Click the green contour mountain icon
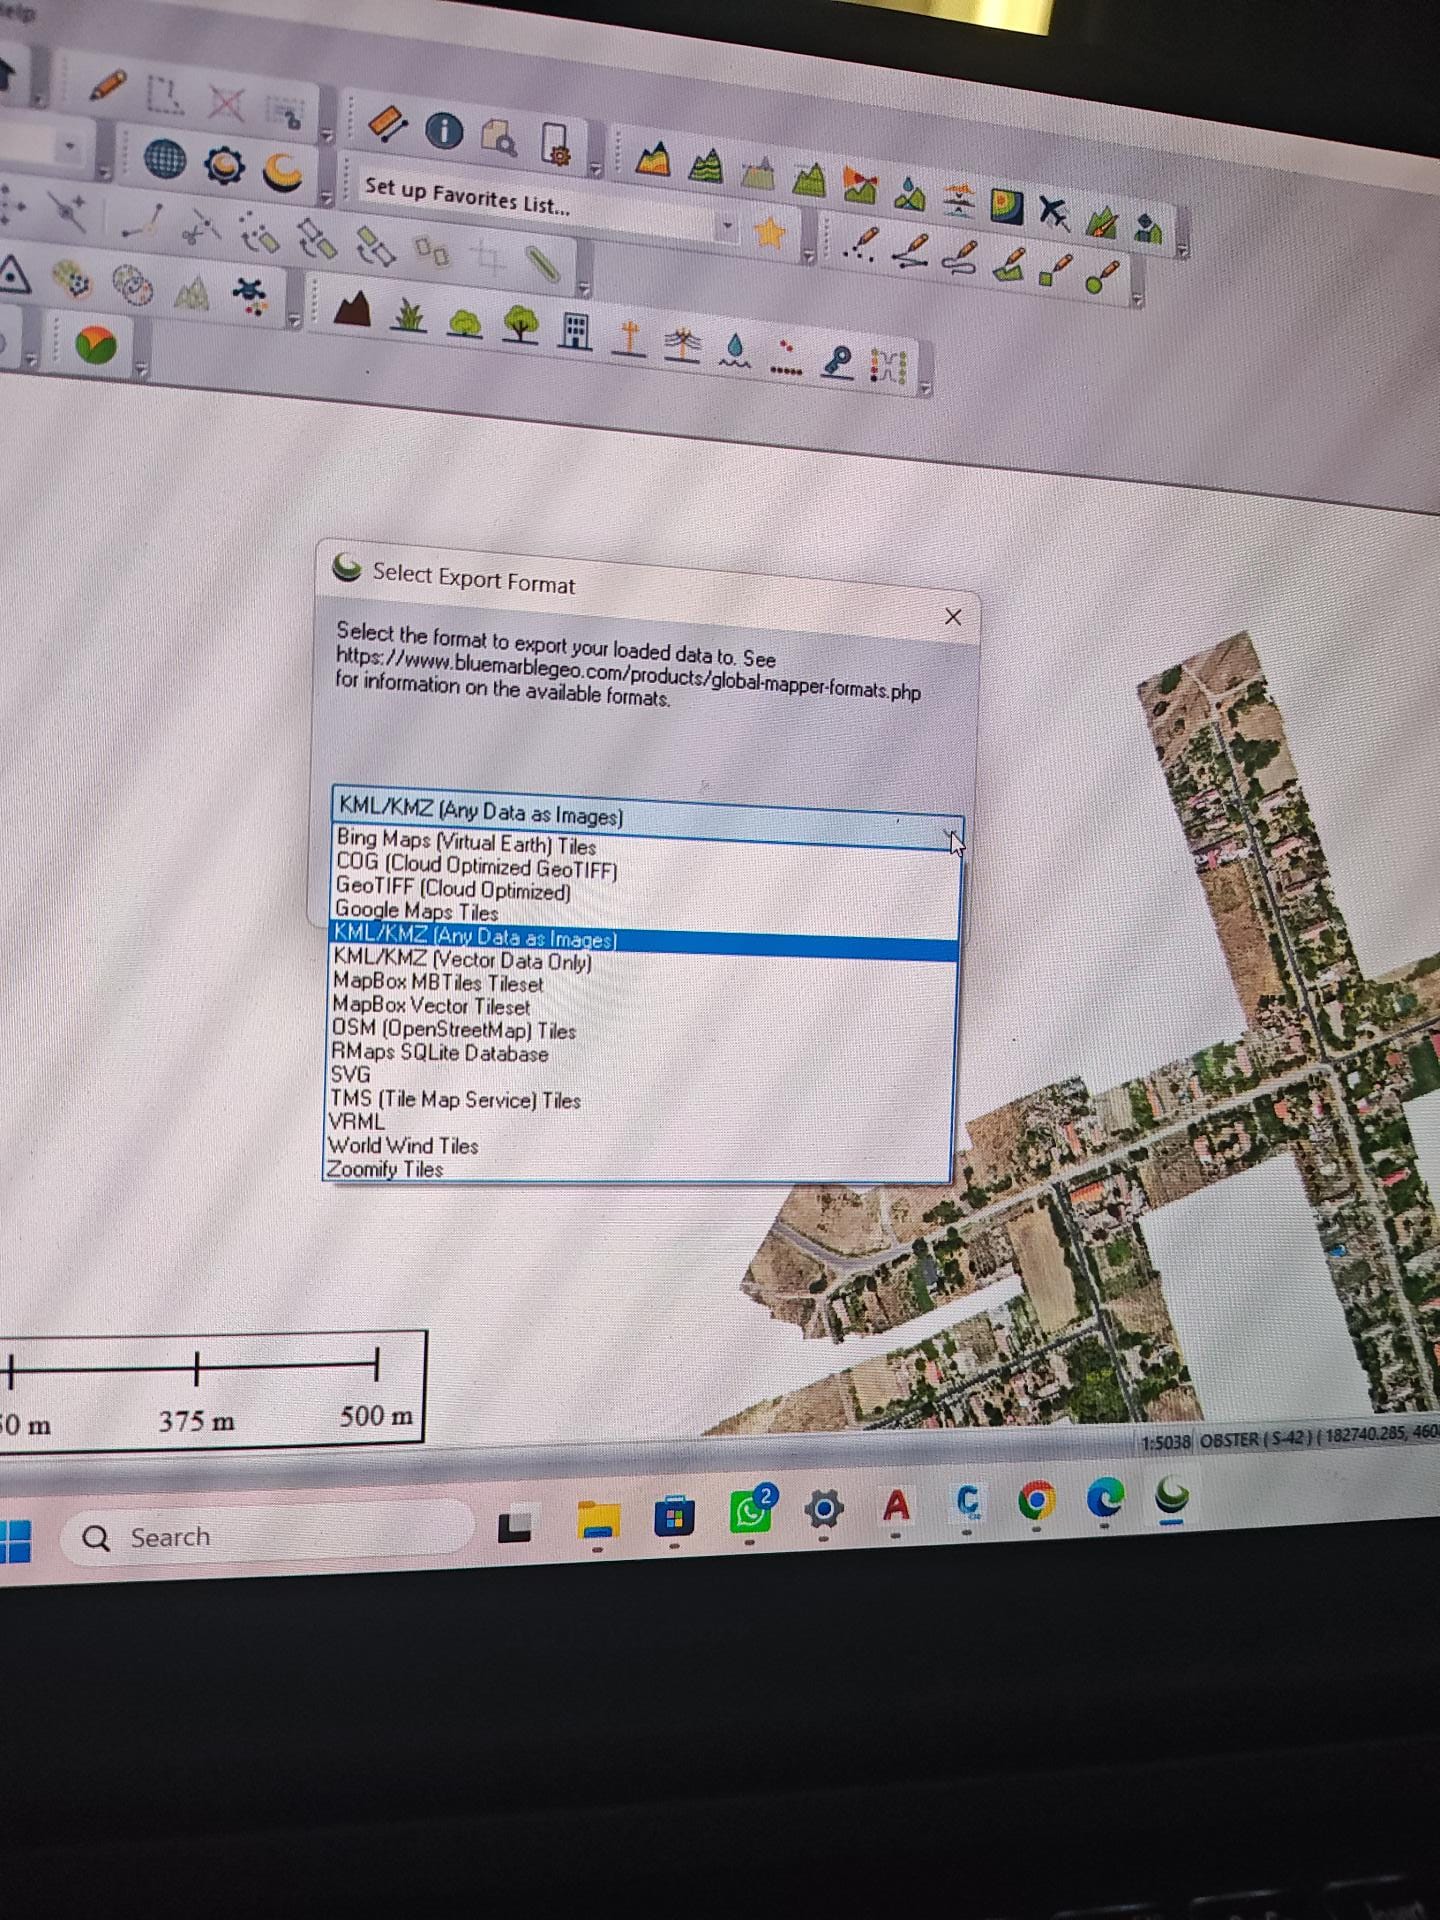 click(x=706, y=165)
